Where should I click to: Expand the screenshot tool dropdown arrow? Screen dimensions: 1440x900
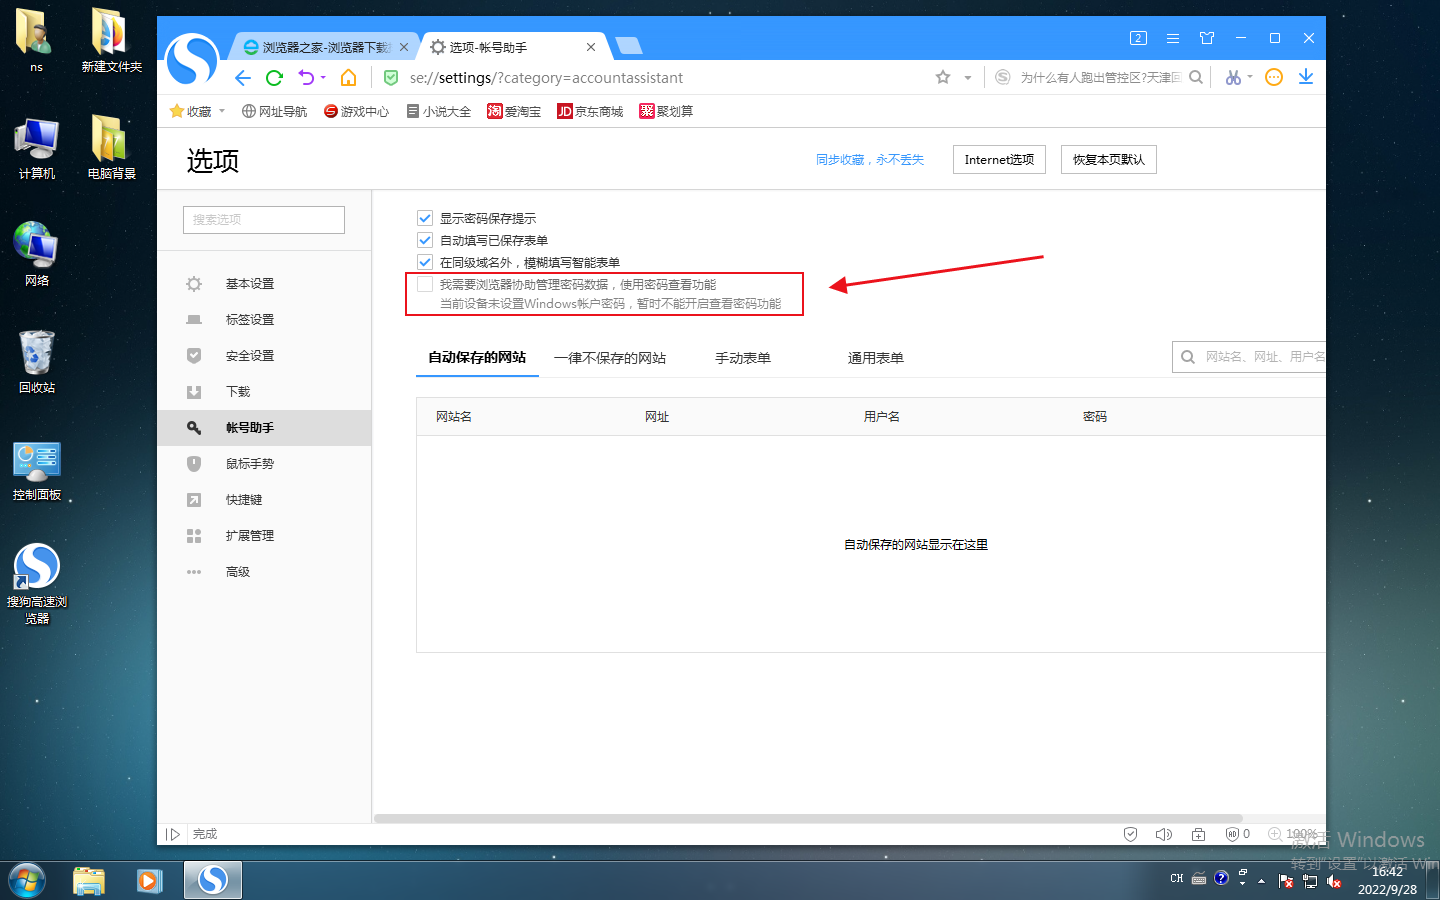(x=1249, y=77)
